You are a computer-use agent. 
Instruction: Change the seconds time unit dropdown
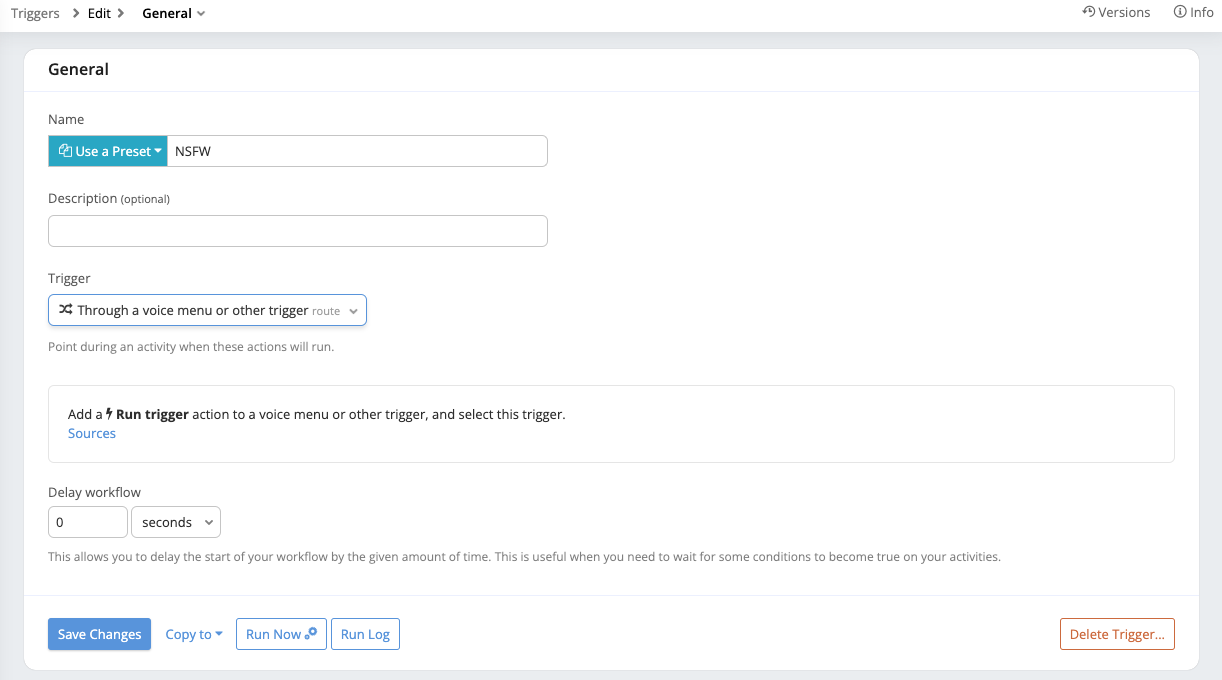click(x=176, y=521)
